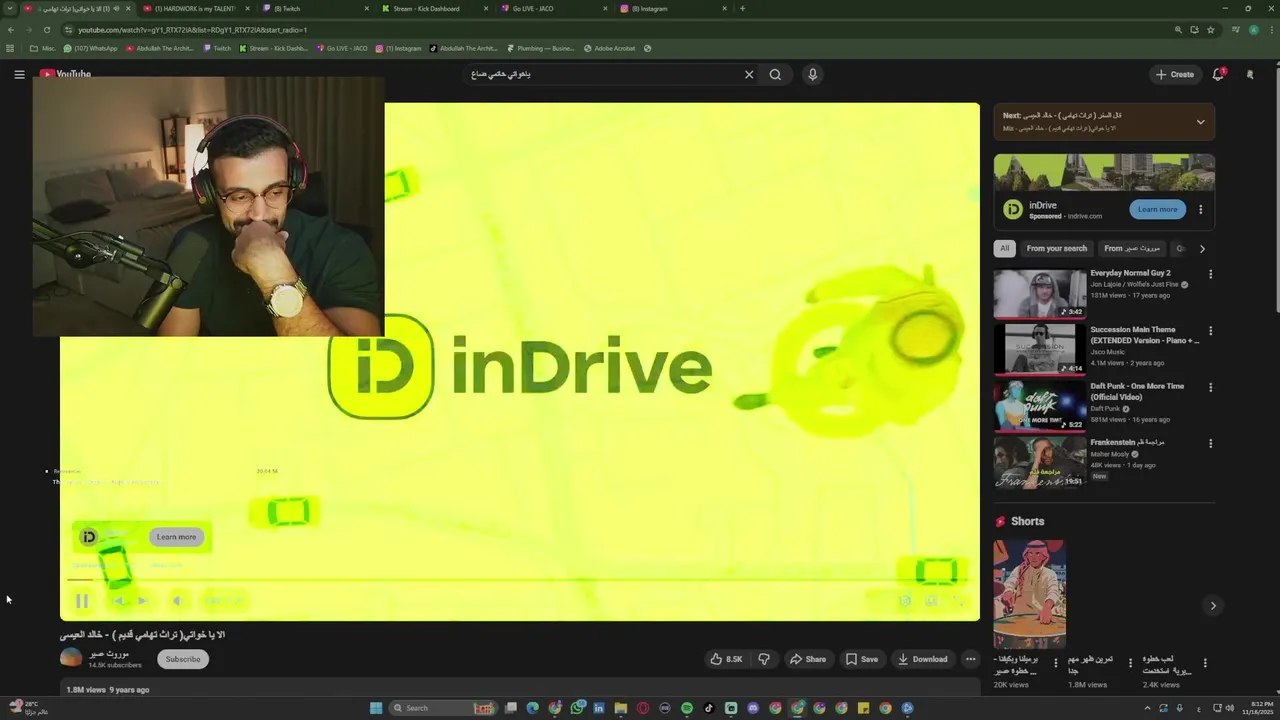Click Learn more on the video ad overlay

coord(176,537)
